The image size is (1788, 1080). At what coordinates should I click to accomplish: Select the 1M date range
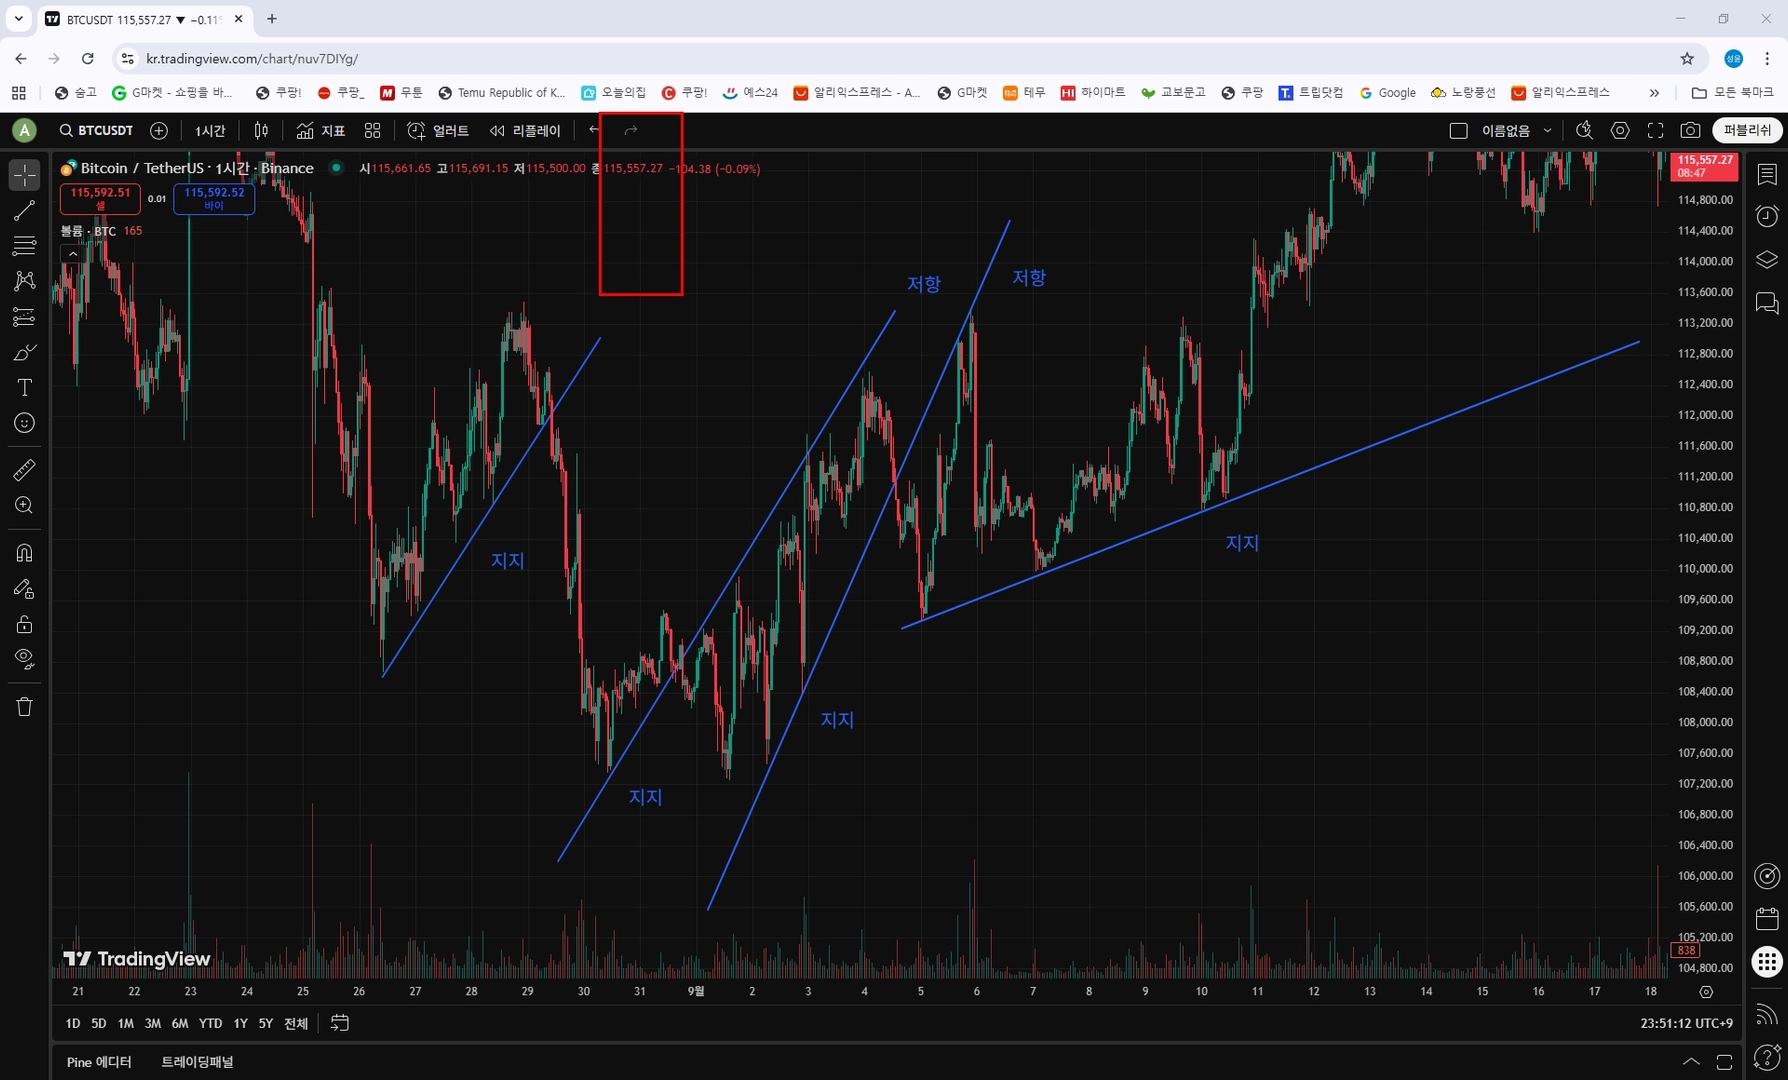pyautogui.click(x=125, y=1023)
